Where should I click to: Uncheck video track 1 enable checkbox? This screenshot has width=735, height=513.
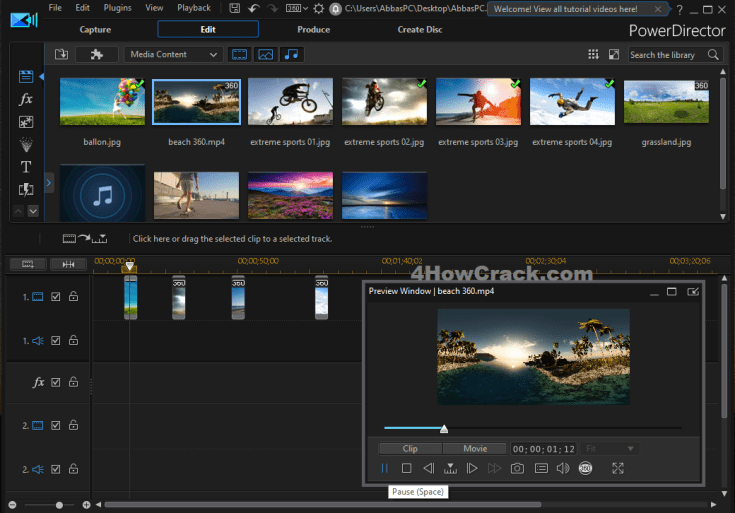click(x=56, y=296)
